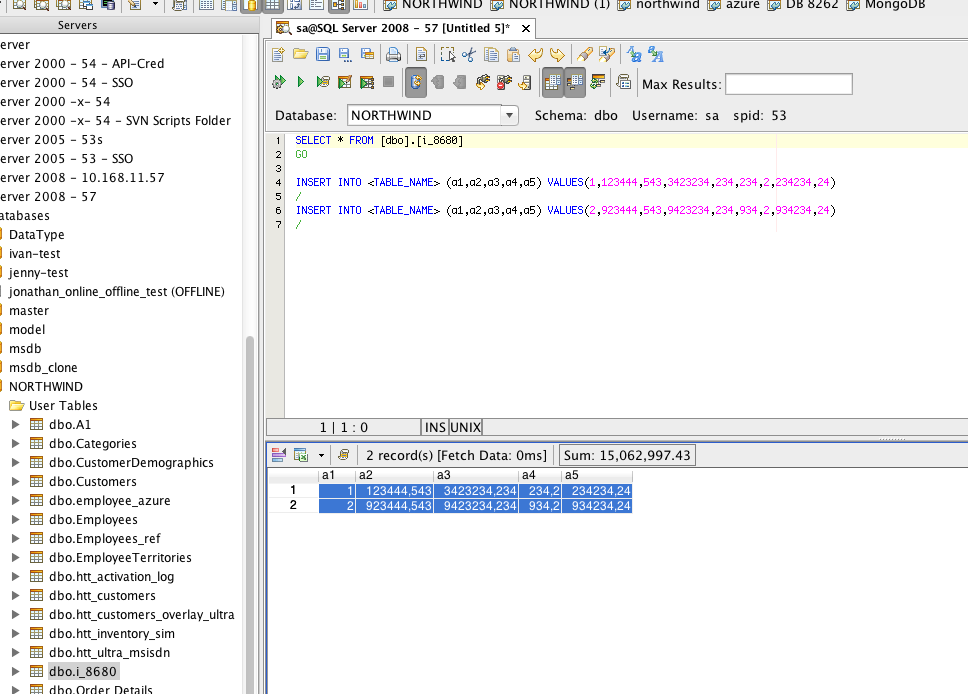Copy the selected text
Screen dimensions: 968x694
tap(491, 55)
